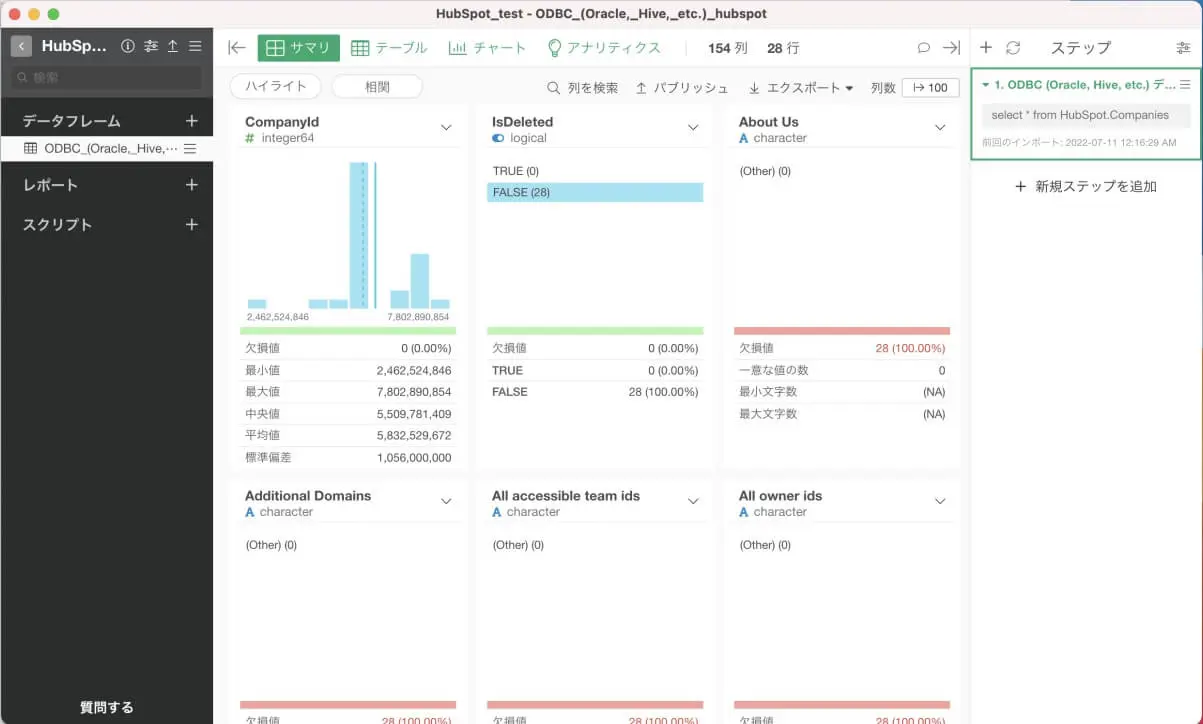Switch to the アナリティクス tab
1203x724 pixels.
coord(604,48)
